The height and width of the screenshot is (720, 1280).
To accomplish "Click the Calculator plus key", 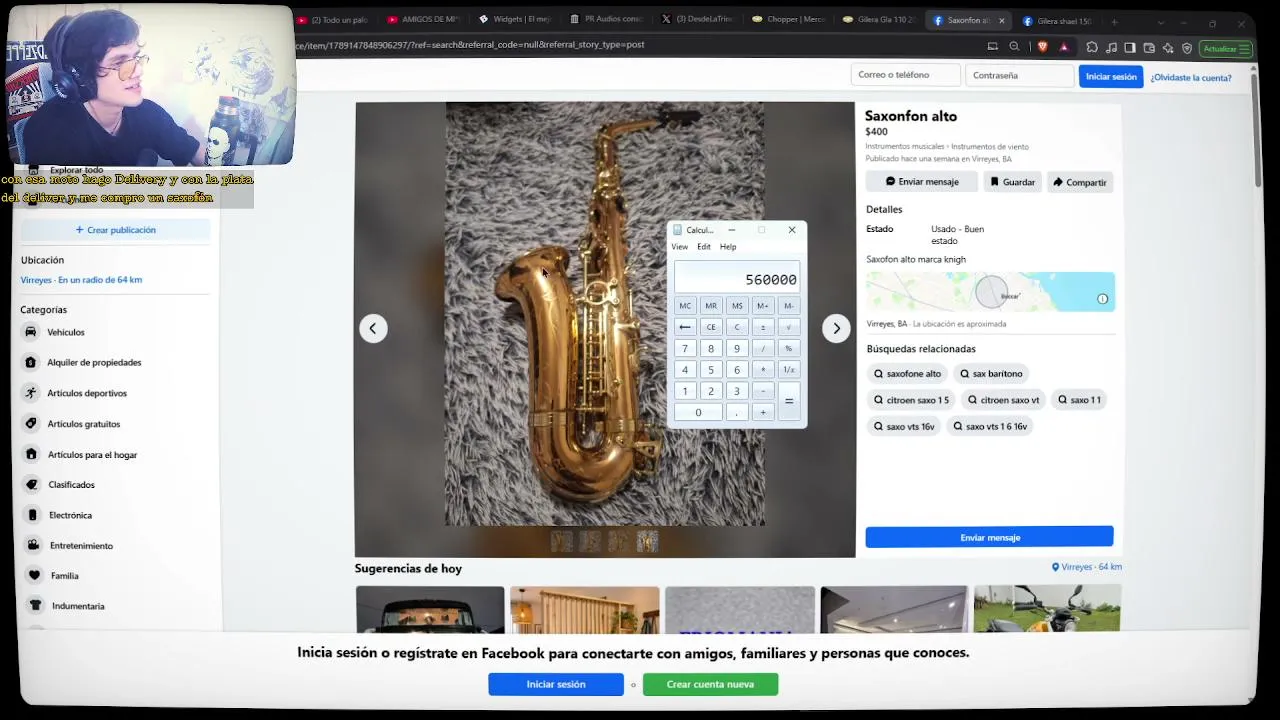I will click(762, 412).
